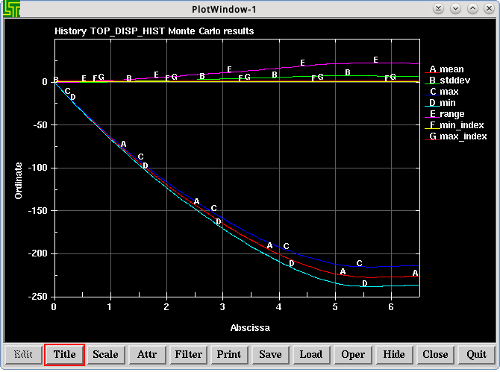The height and width of the screenshot is (372, 500).
Task: Click the 1 abscissa tick label
Action: click(110, 306)
